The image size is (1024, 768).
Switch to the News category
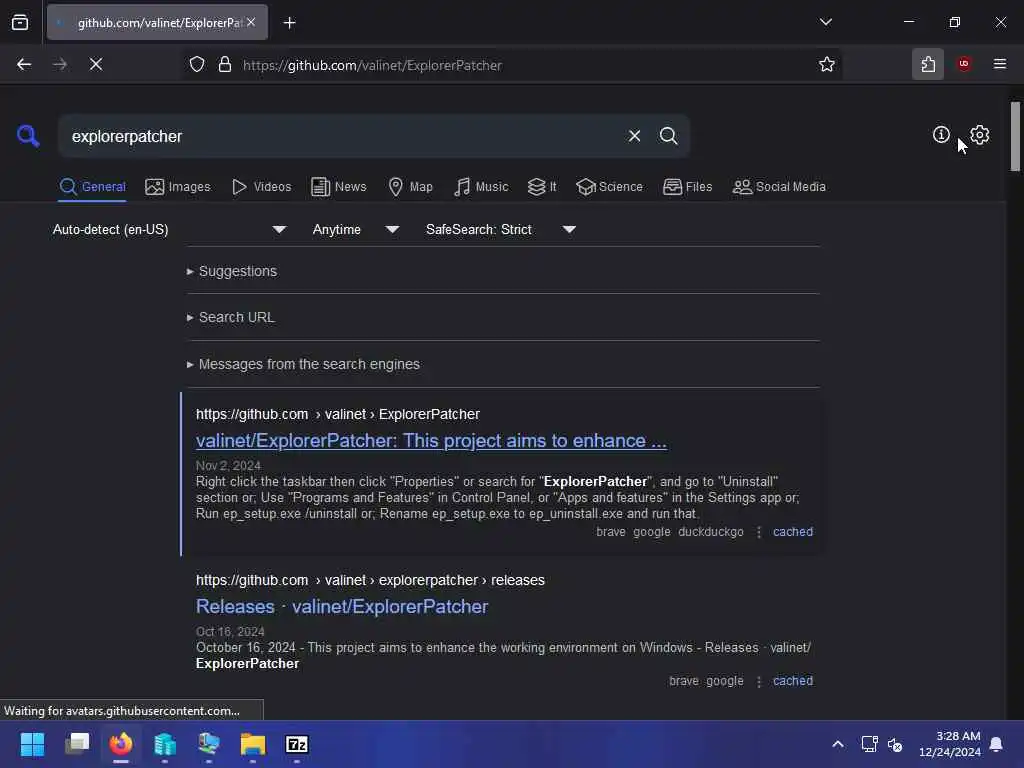click(x=339, y=187)
